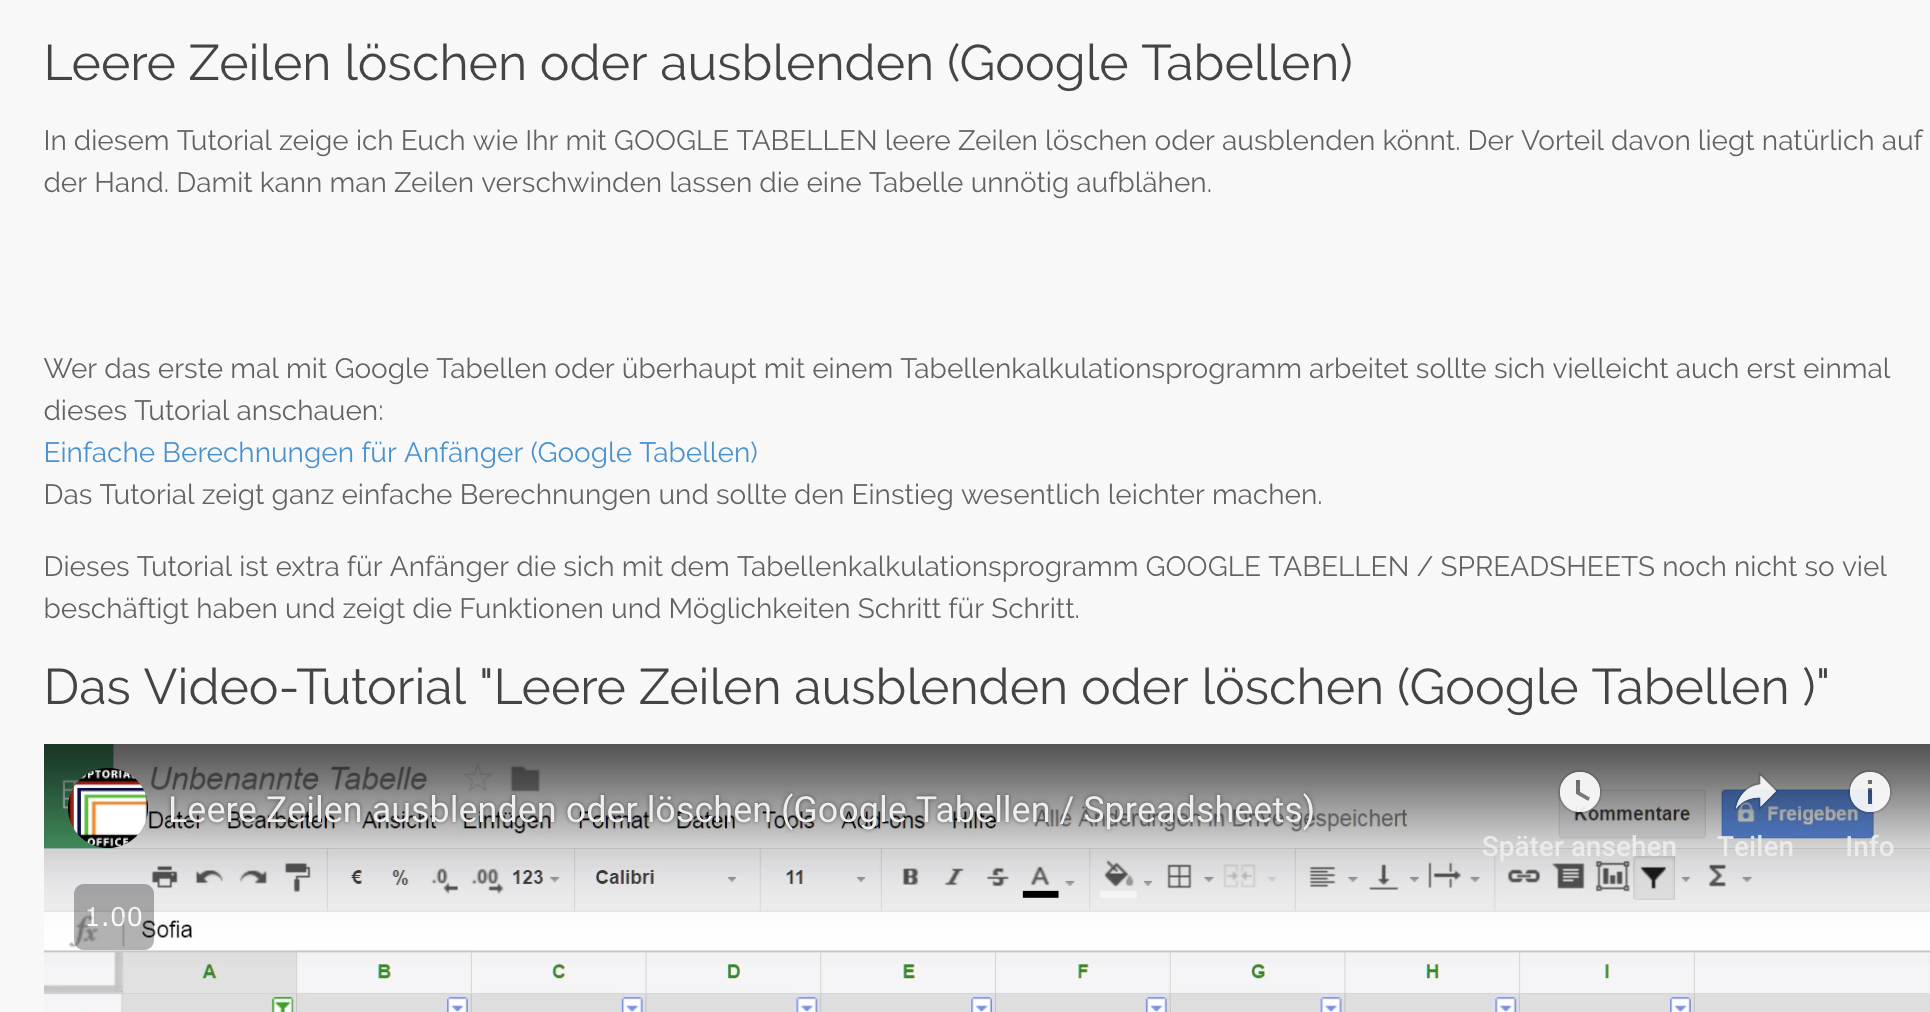
Task: Click the insert link chain icon
Action: [1523, 877]
